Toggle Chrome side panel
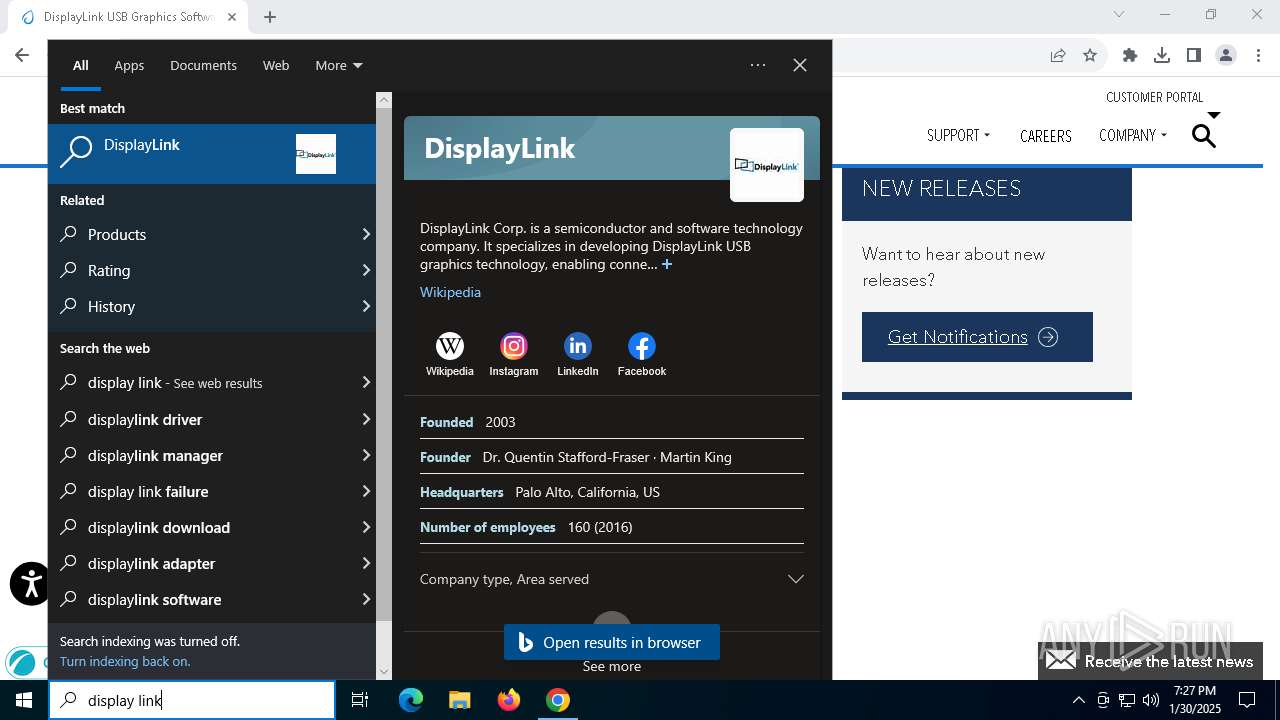The width and height of the screenshot is (1280, 720). click(1194, 55)
